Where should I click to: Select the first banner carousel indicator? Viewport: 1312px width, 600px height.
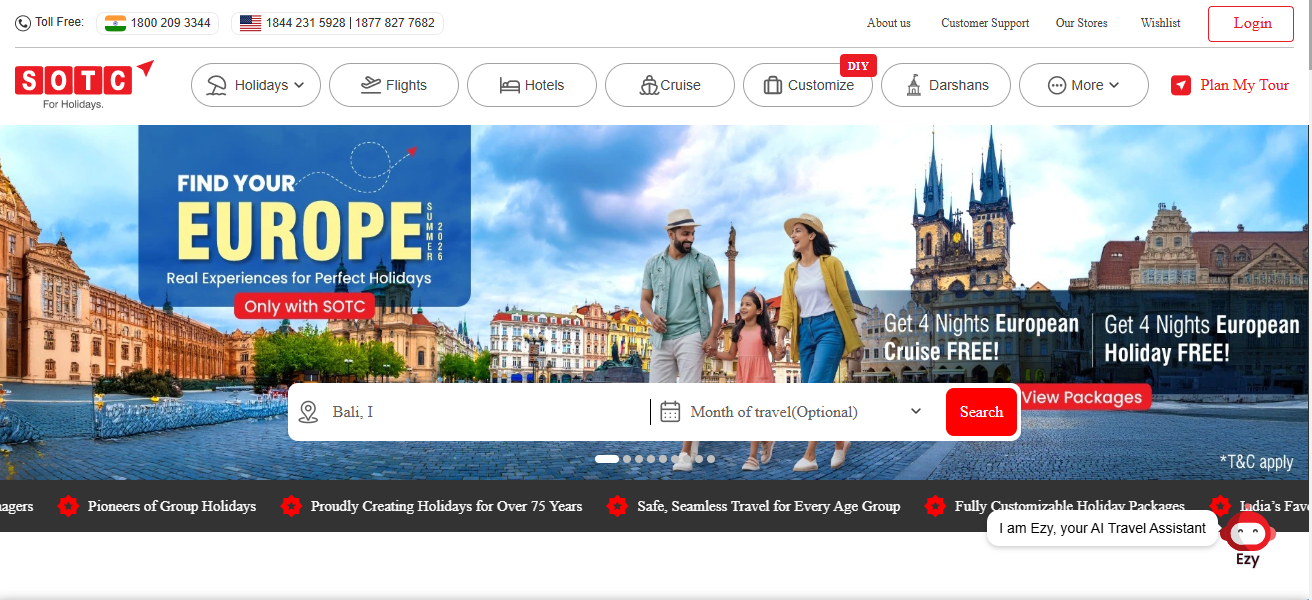[606, 459]
